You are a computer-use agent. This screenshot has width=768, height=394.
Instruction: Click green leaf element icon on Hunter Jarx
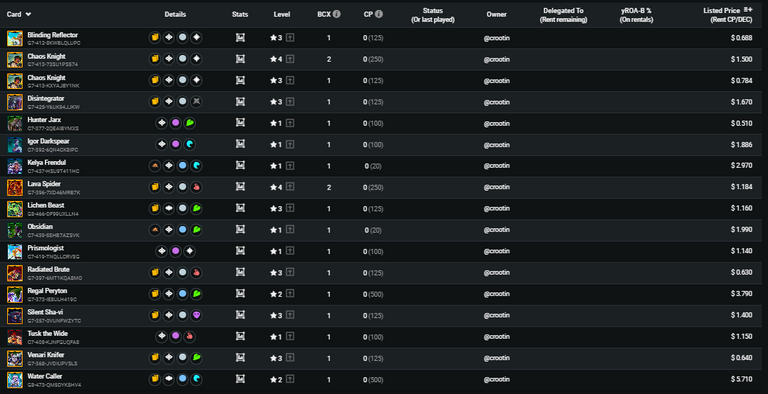[190, 123]
